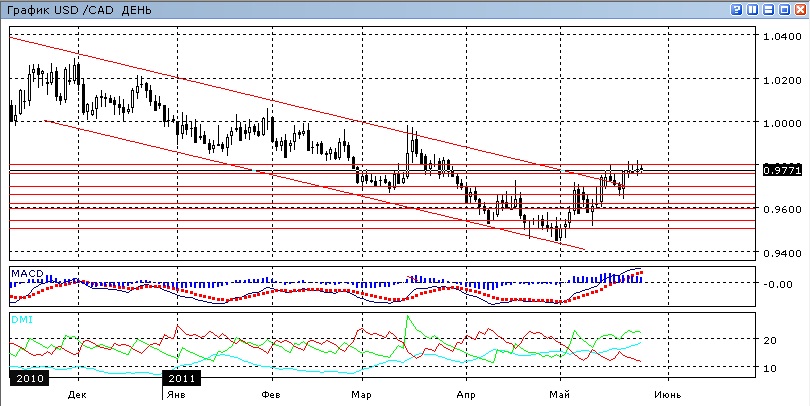This screenshot has height=406, width=810.
Task: Click the horizontal split panes icon
Action: point(769,9)
